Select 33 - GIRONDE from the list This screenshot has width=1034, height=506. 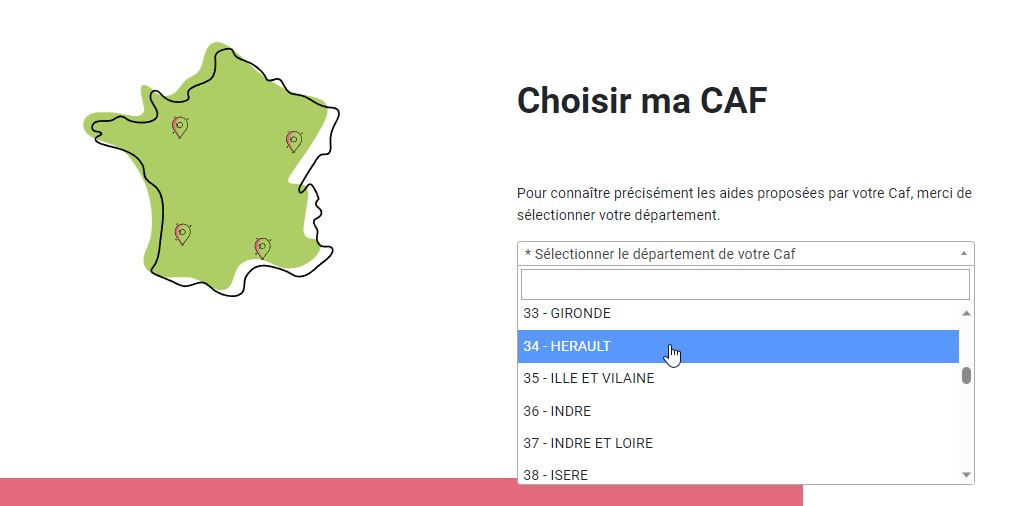tap(738, 314)
